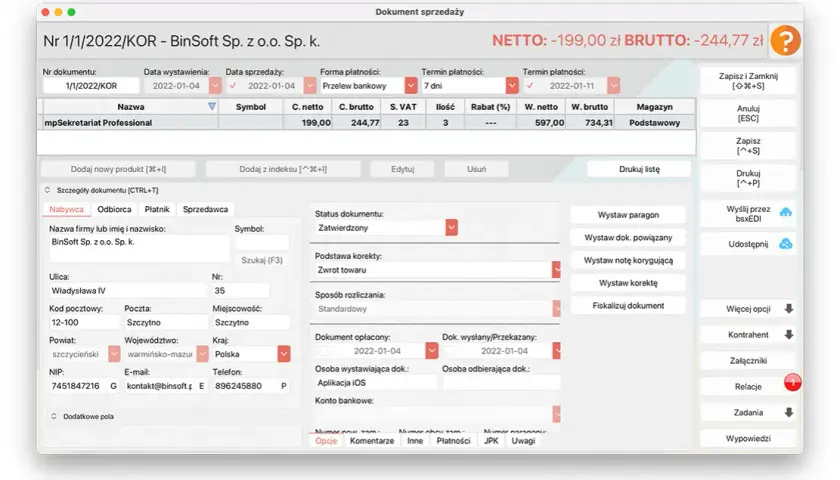This screenshot has height=480, width=840.
Task: Toggle the Data sprzedaży checkmark
Action: pyautogui.click(x=232, y=86)
